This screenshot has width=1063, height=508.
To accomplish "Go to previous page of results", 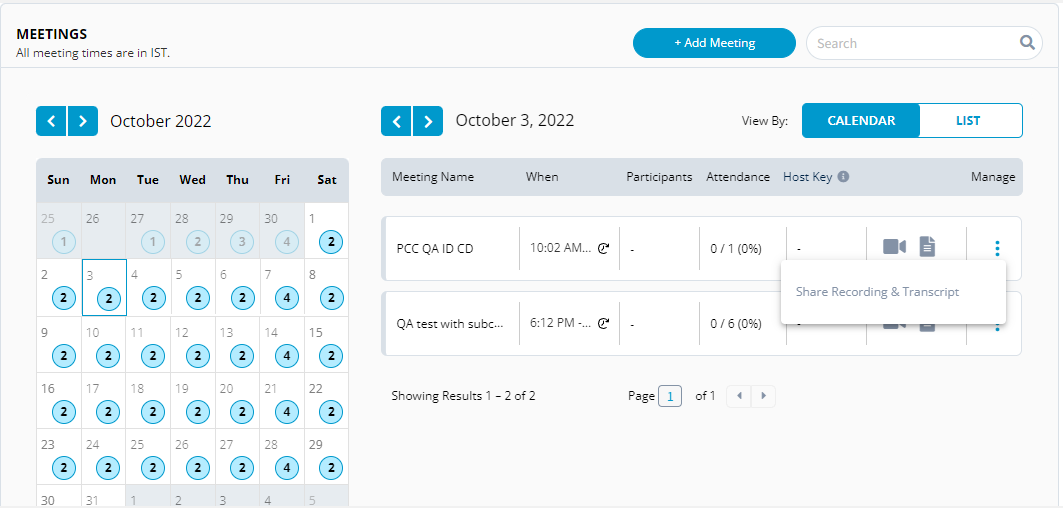I will coord(739,396).
